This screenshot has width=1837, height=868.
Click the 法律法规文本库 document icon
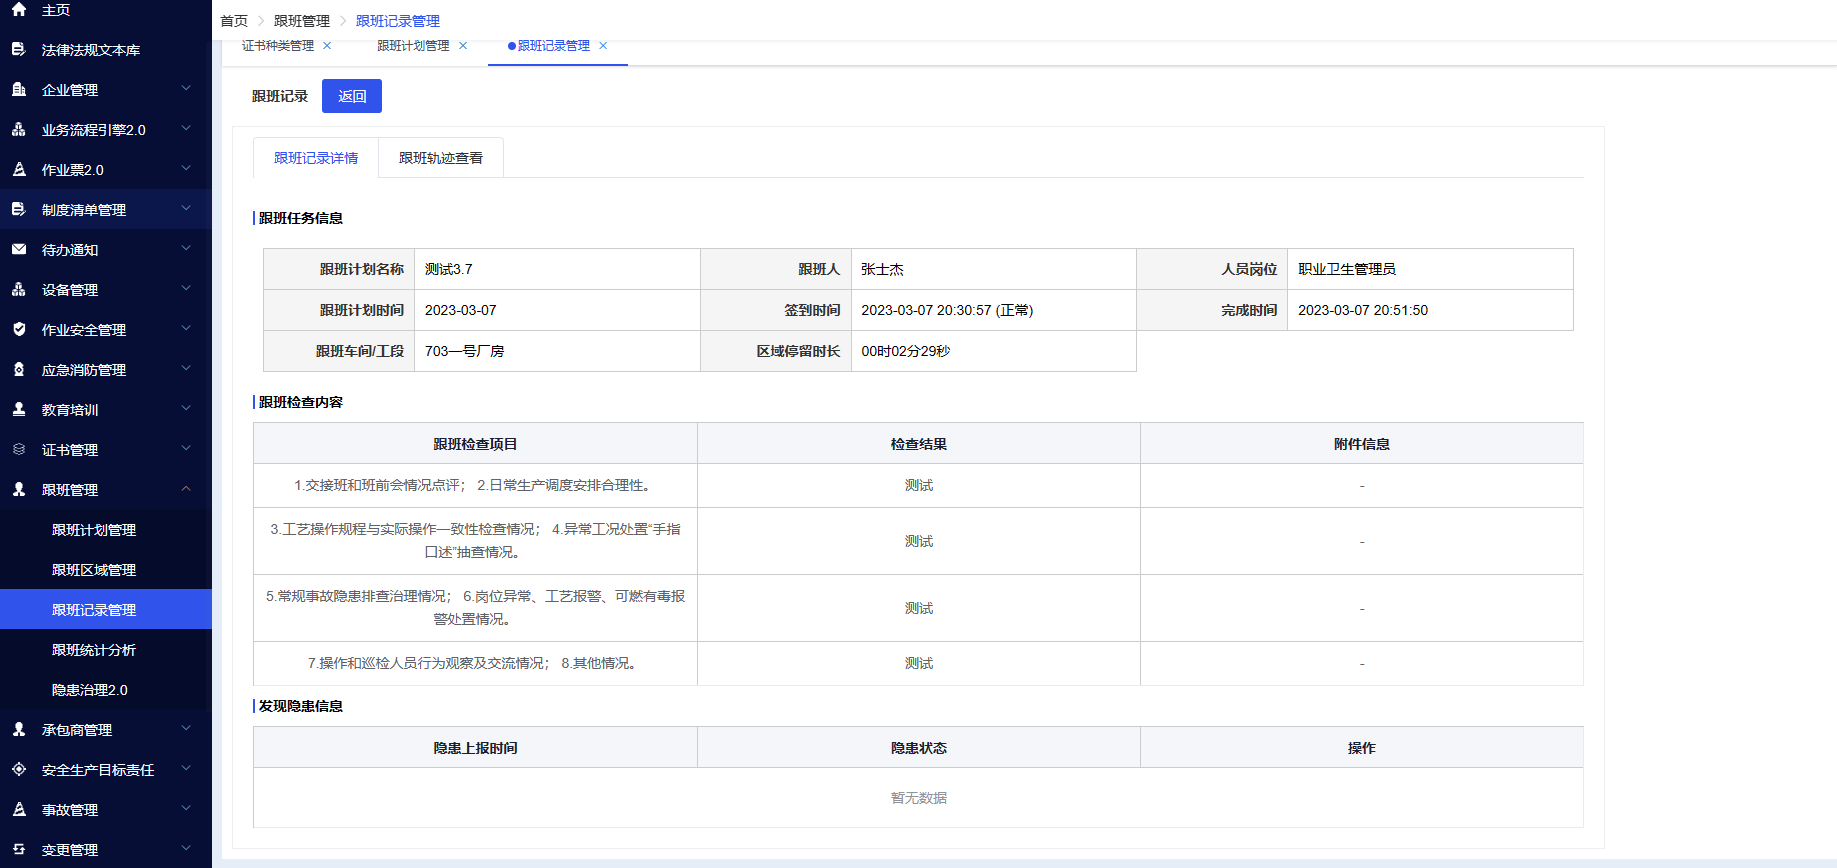[x=19, y=49]
